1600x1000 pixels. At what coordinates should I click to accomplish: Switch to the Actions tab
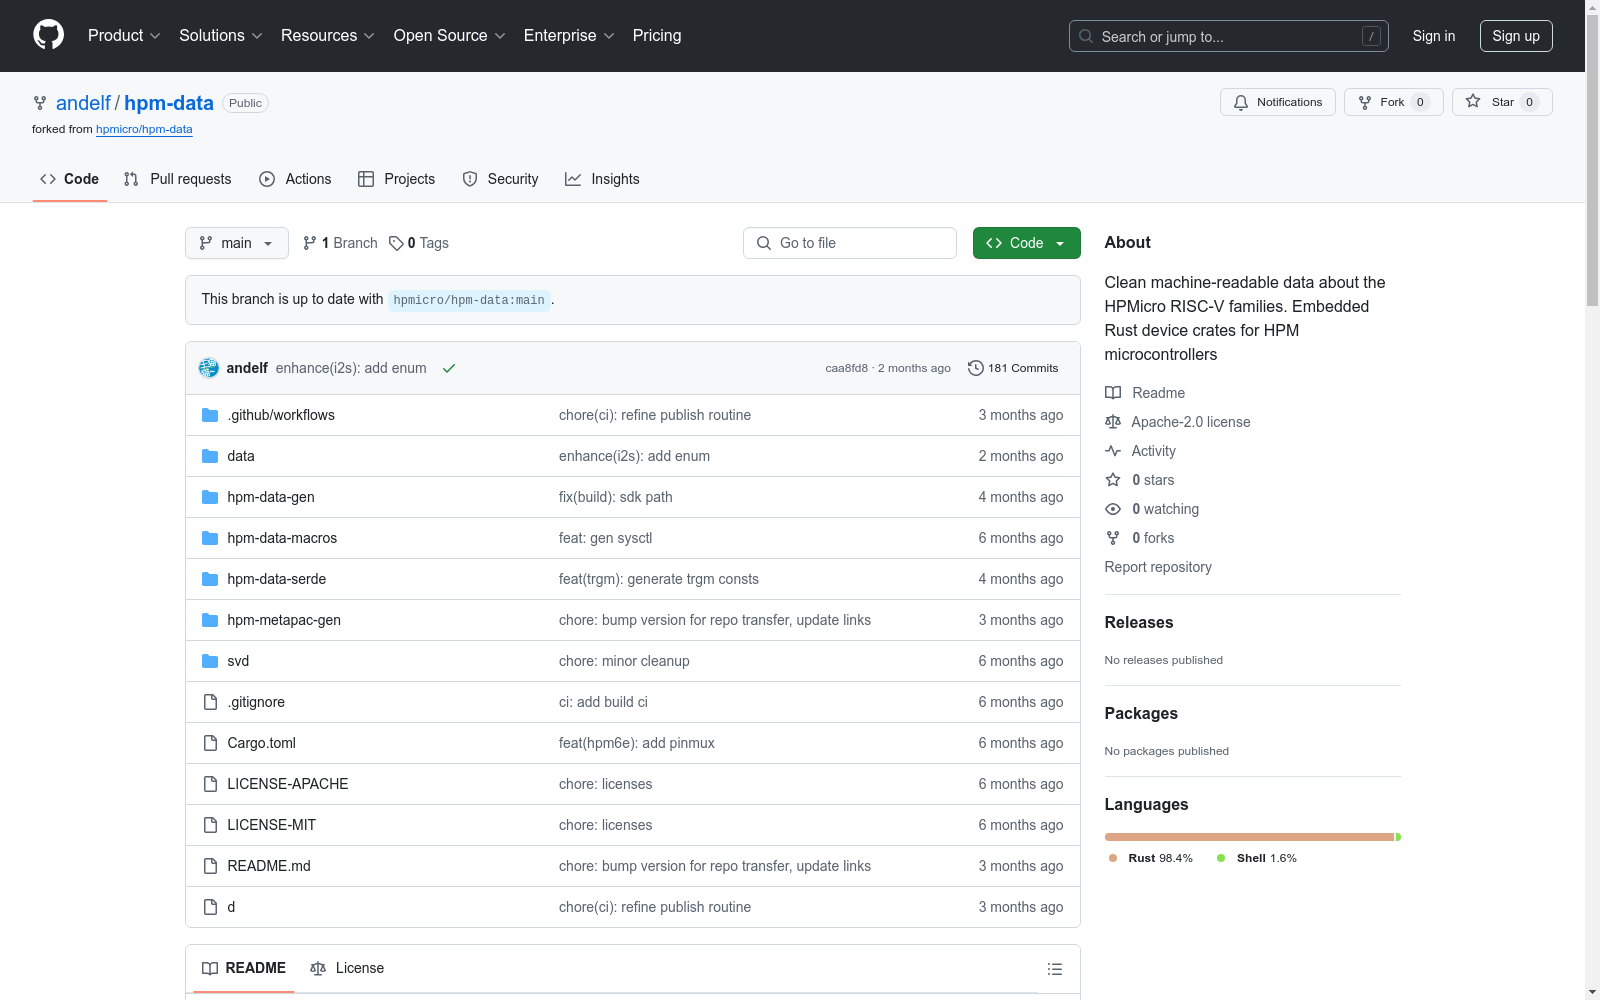pos(295,179)
